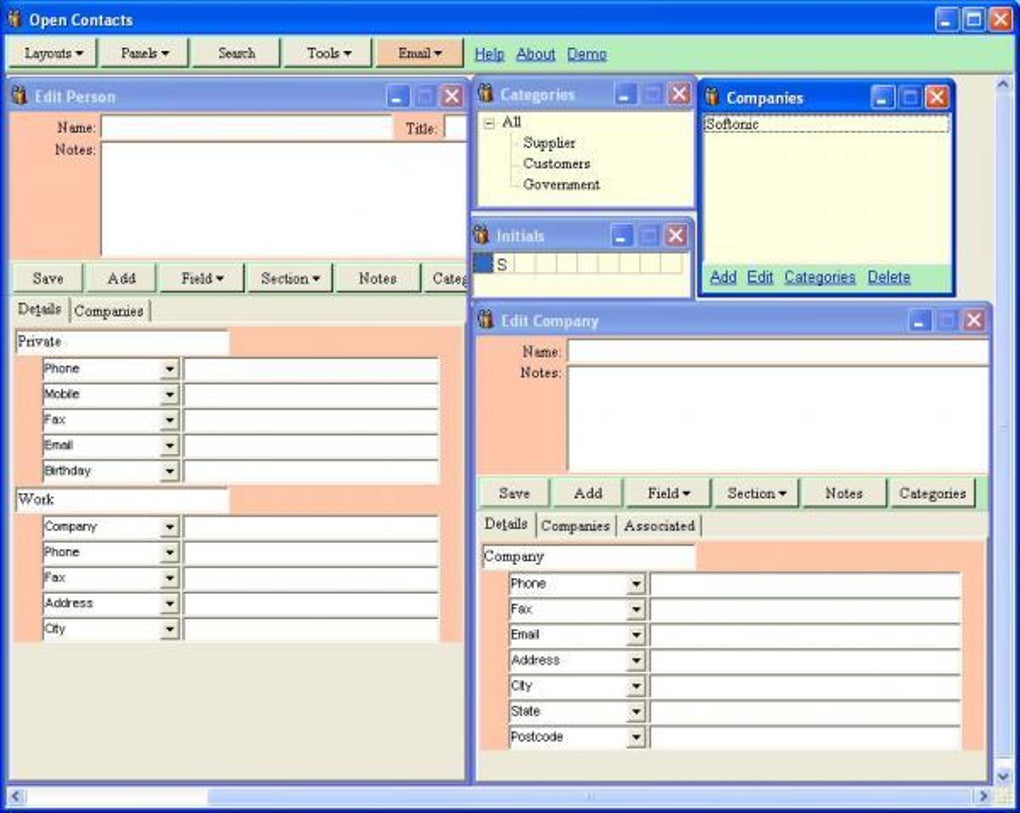This screenshot has height=813, width=1020.
Task: Minimize the Edit Company panel
Action: 919,320
